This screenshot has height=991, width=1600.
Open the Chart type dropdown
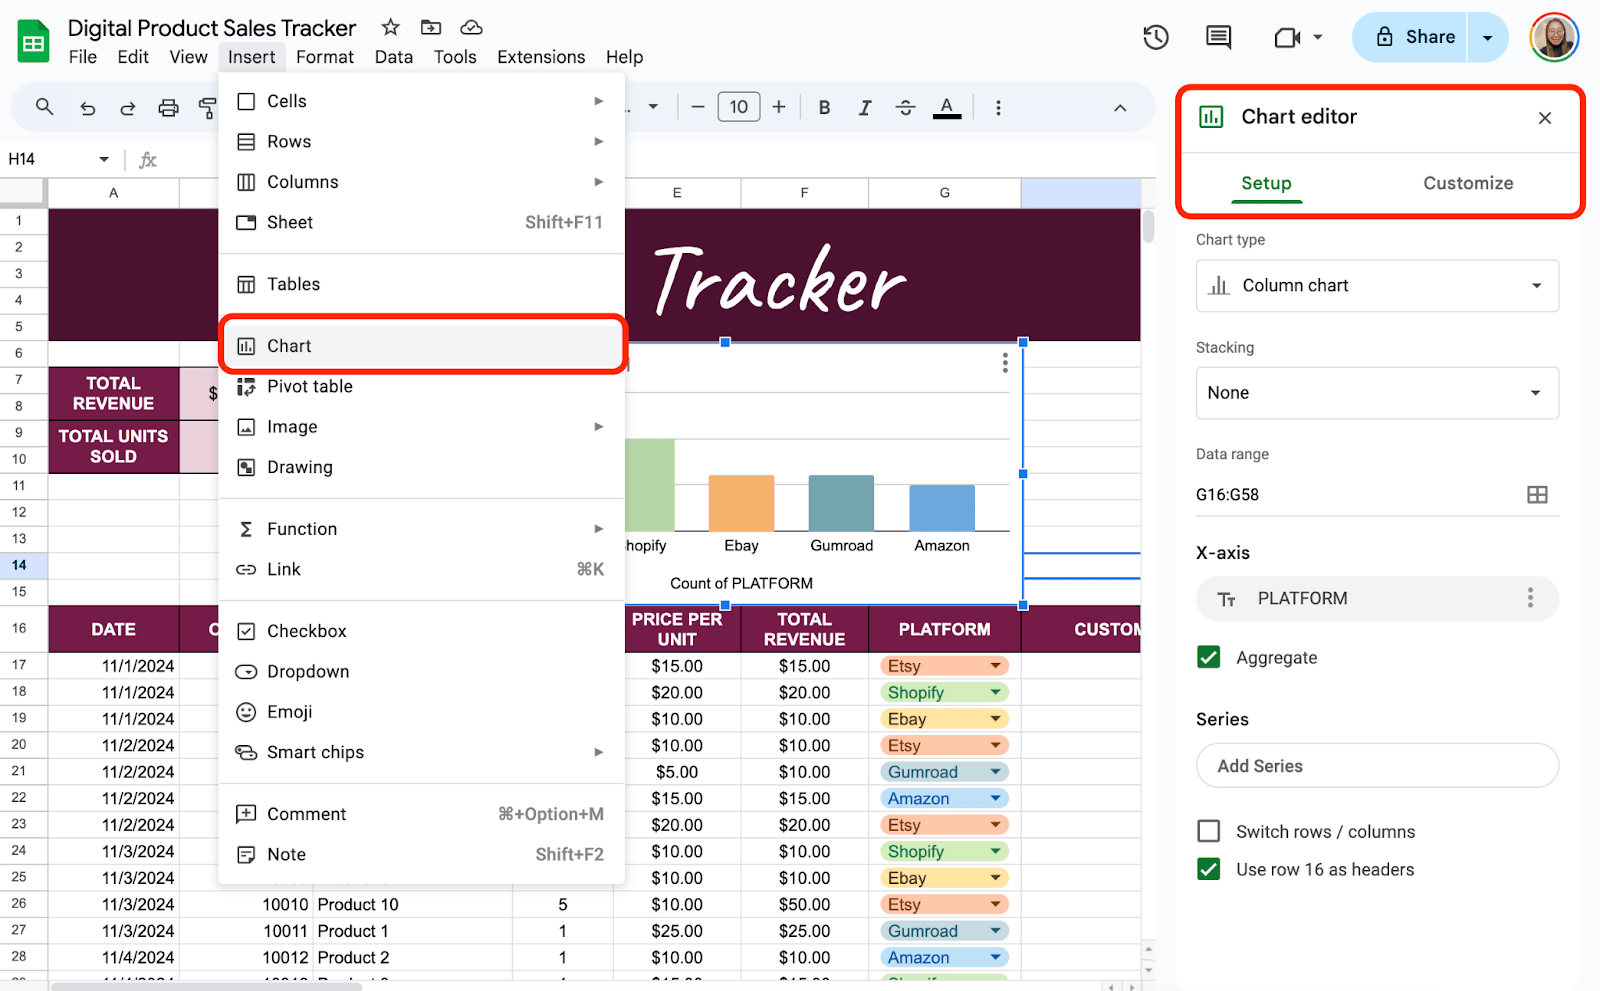coord(1377,286)
